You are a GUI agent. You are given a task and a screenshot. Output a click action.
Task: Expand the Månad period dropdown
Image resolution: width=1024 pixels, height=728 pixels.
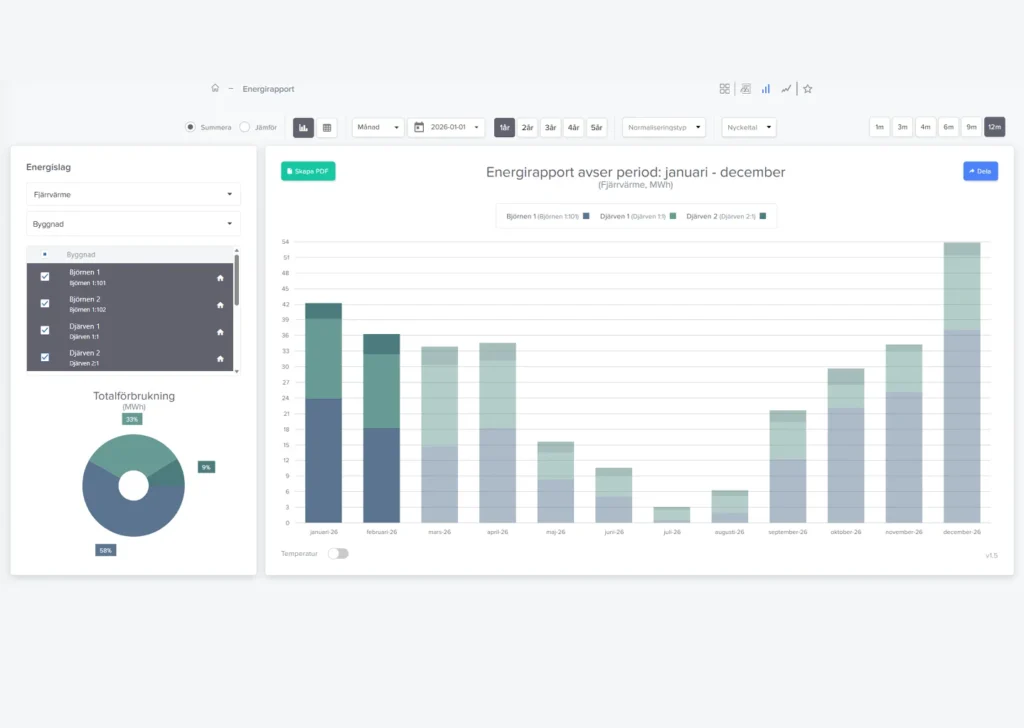click(x=378, y=128)
